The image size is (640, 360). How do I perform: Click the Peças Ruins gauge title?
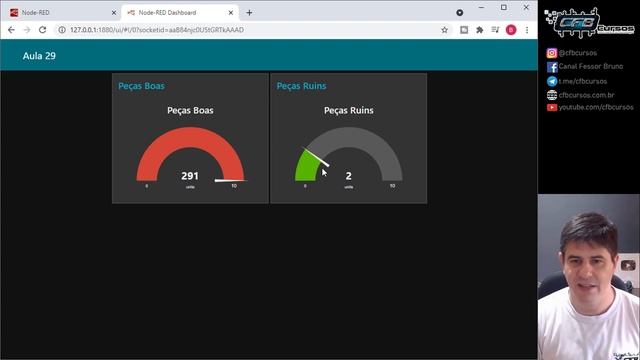[349, 111]
